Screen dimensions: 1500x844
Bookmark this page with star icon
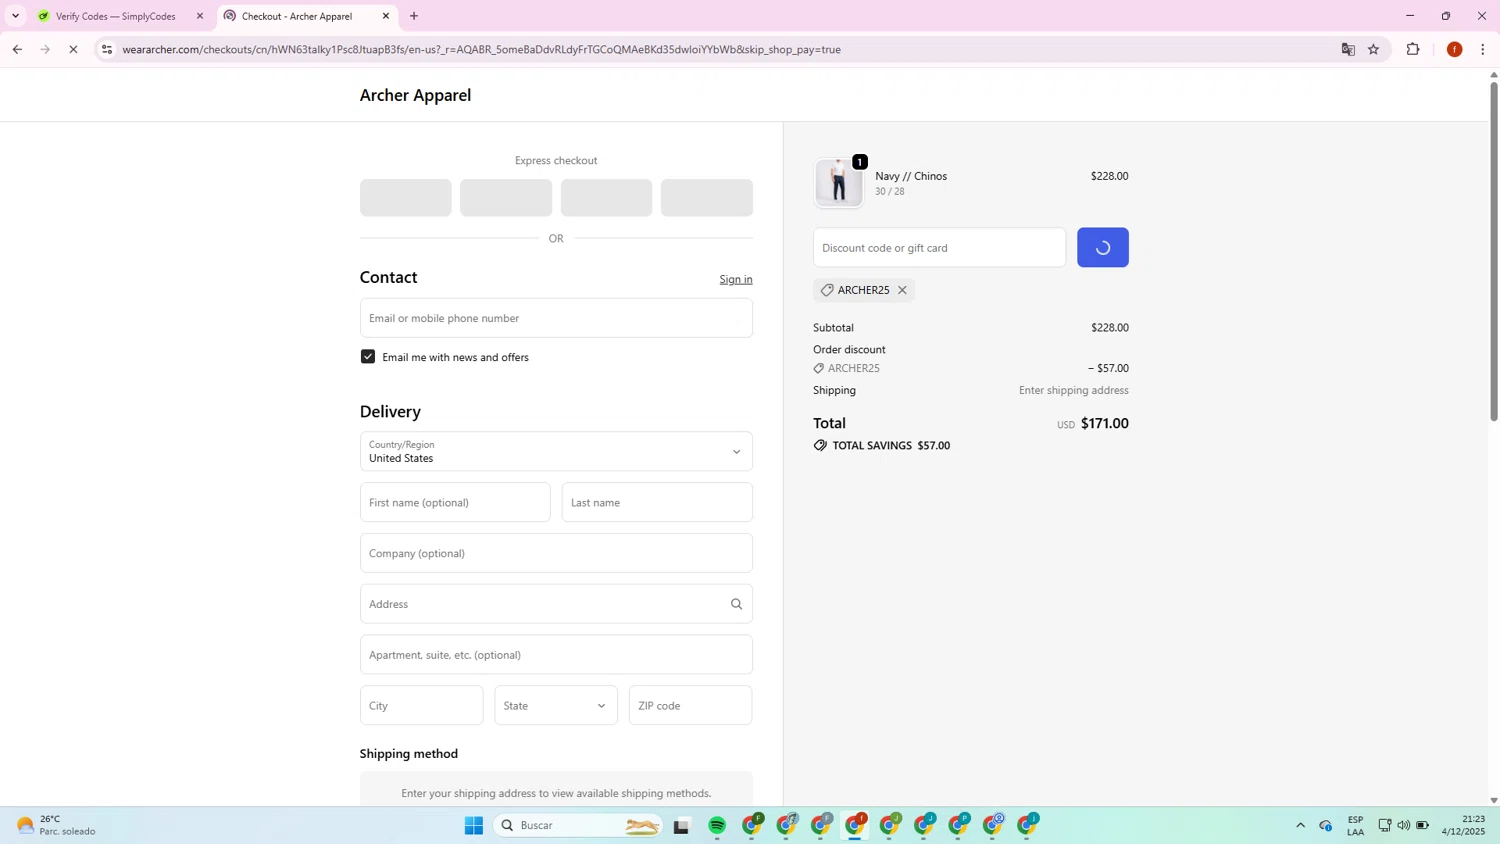(1374, 49)
